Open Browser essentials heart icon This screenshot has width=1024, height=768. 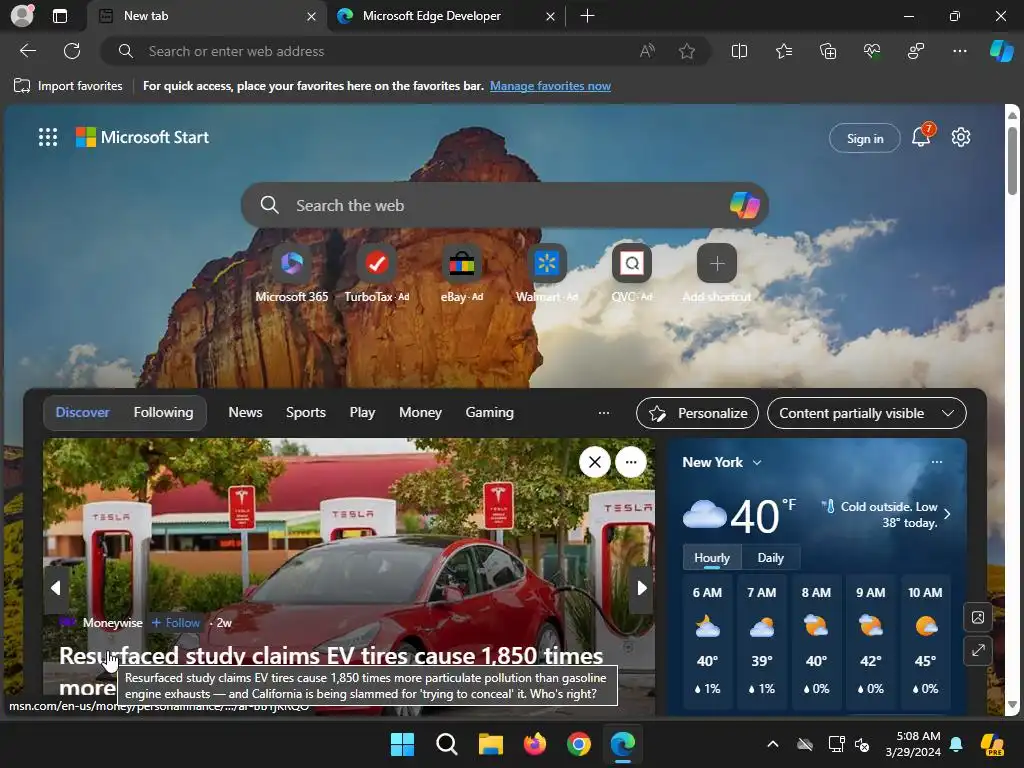[x=872, y=51]
